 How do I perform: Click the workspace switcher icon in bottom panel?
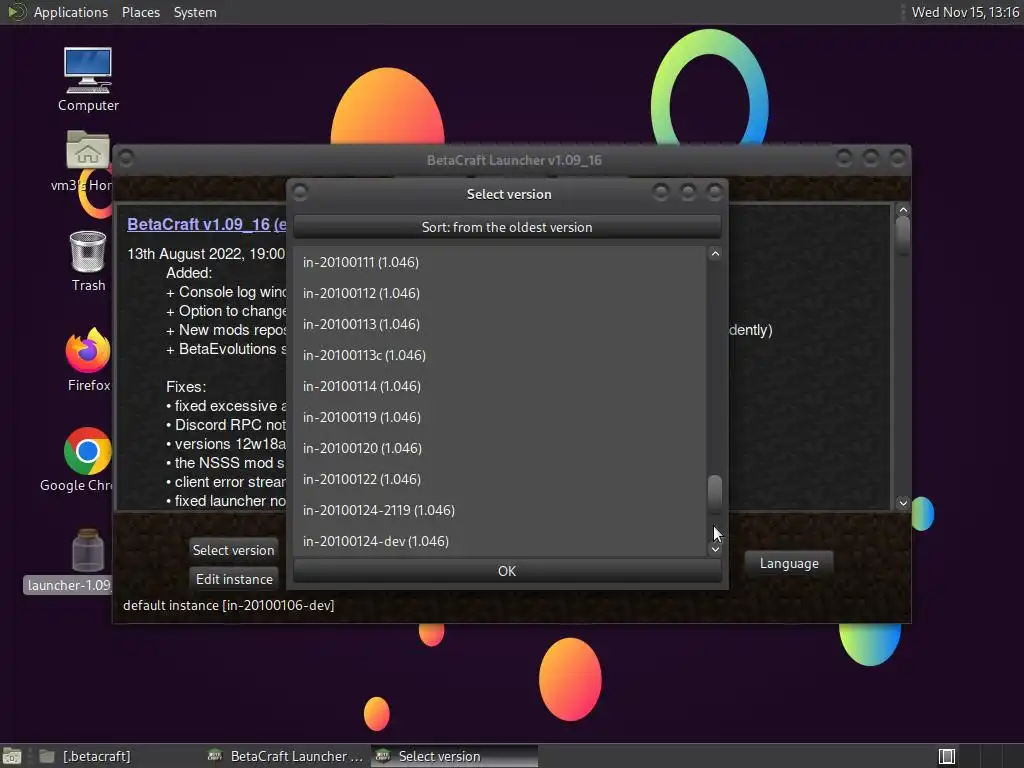946,756
